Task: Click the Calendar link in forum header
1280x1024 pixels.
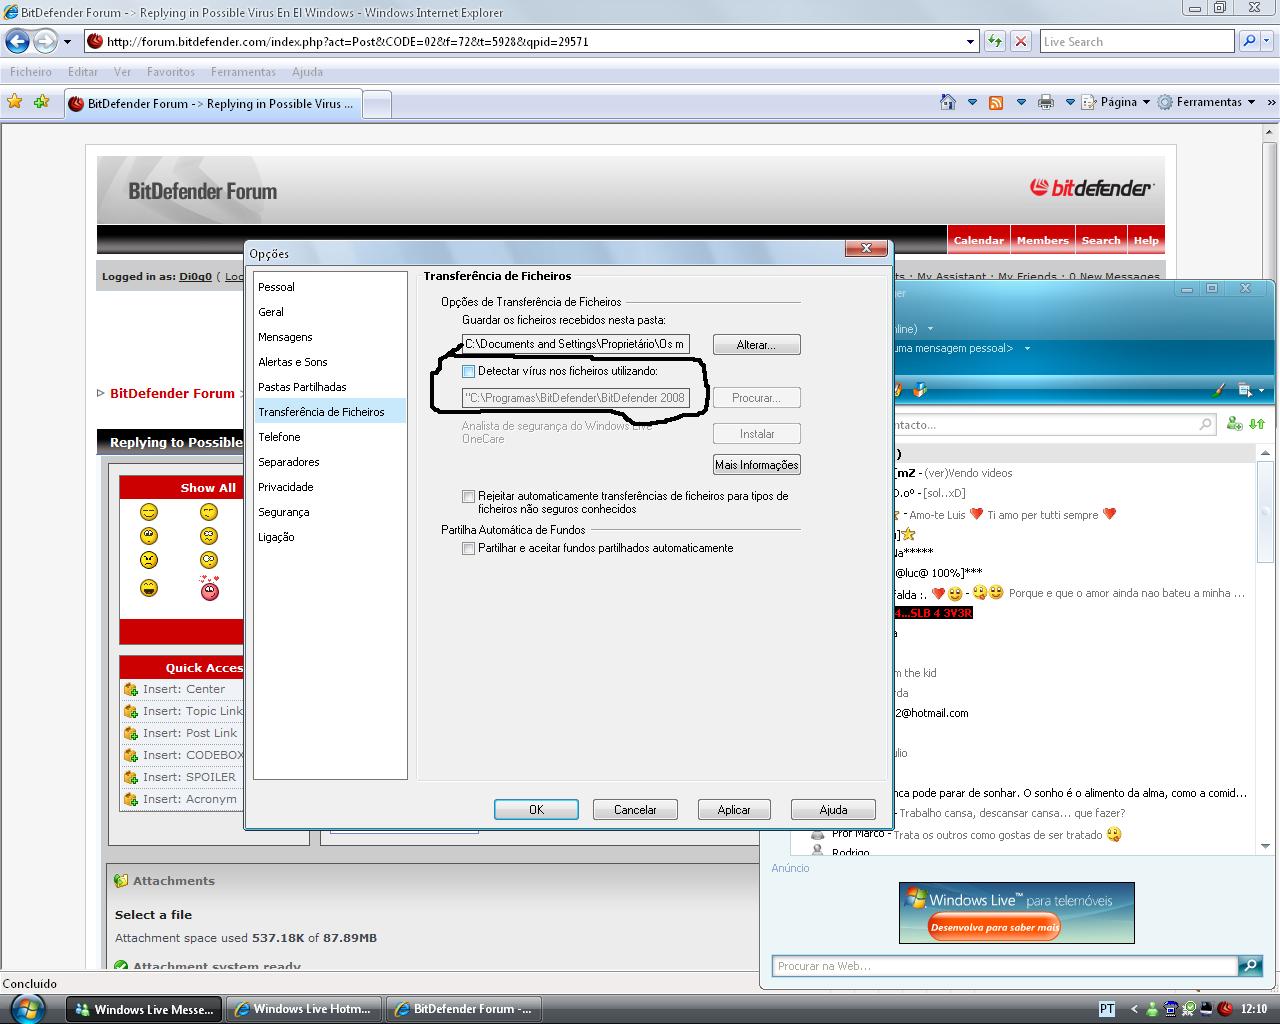Action: point(978,240)
